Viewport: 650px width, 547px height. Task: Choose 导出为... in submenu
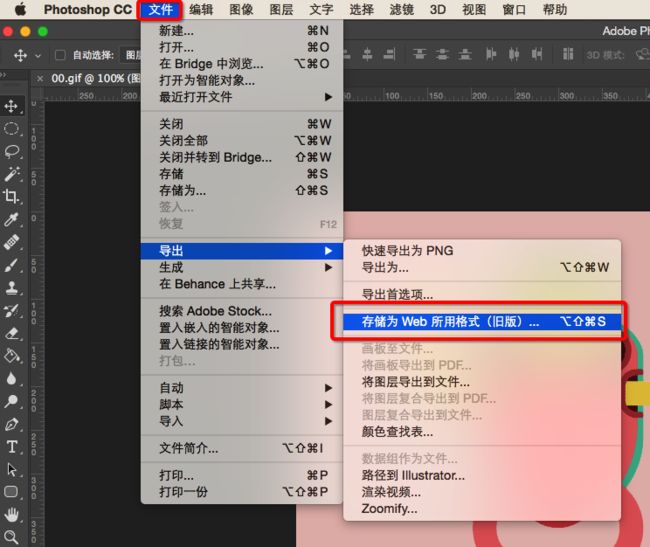click(x=482, y=267)
